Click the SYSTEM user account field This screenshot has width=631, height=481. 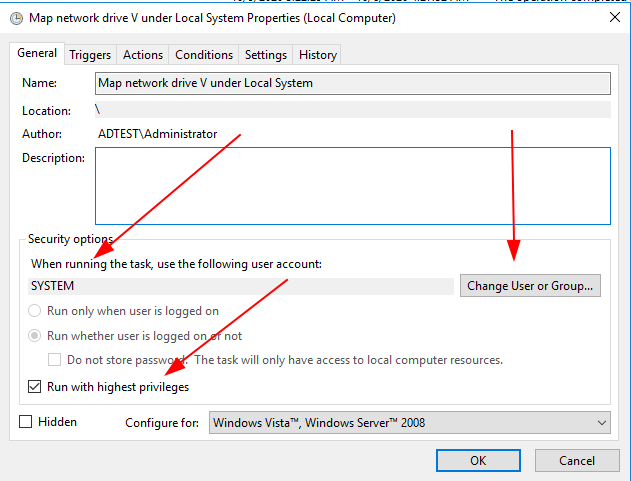(x=242, y=286)
